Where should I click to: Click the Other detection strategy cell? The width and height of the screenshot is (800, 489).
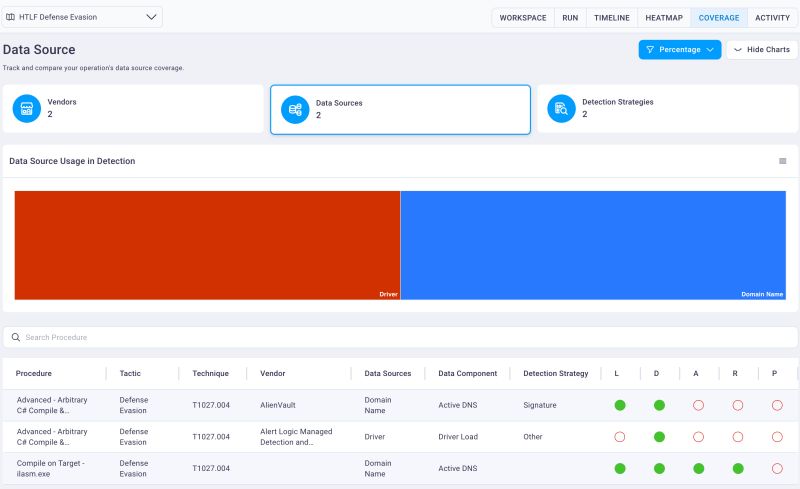[x=533, y=437]
